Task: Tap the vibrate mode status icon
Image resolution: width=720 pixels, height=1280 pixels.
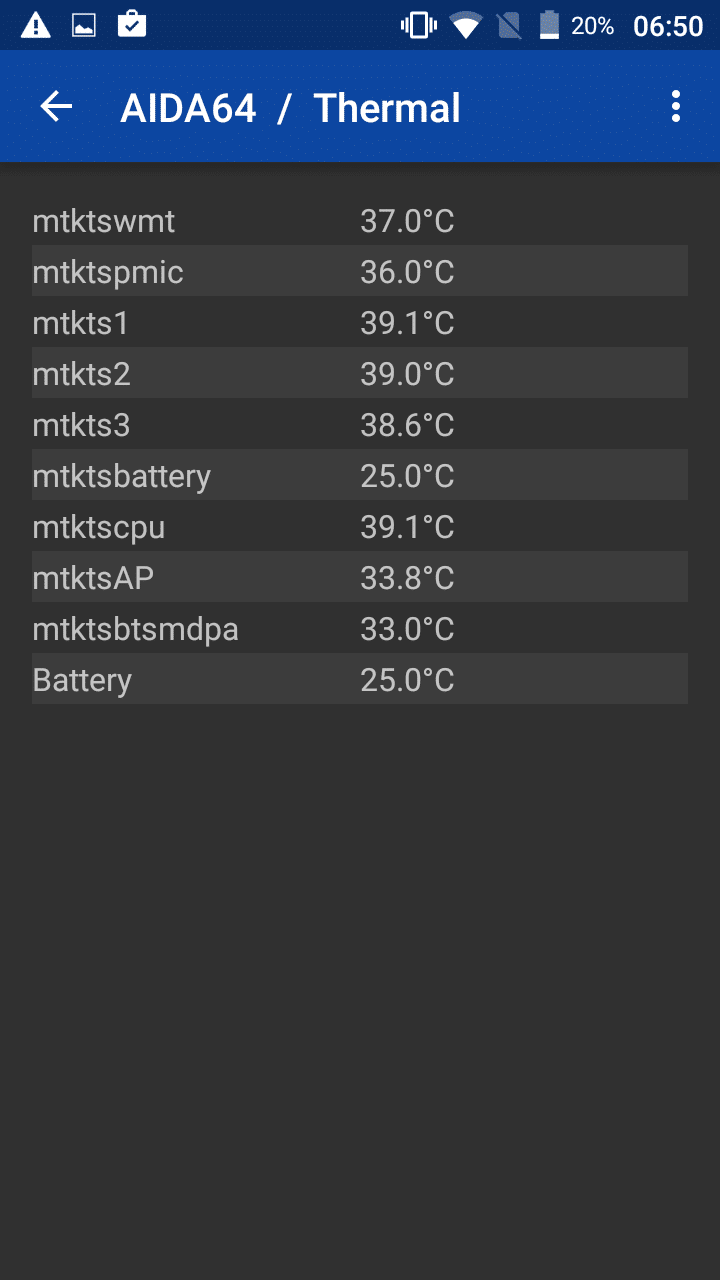Action: (x=418, y=25)
